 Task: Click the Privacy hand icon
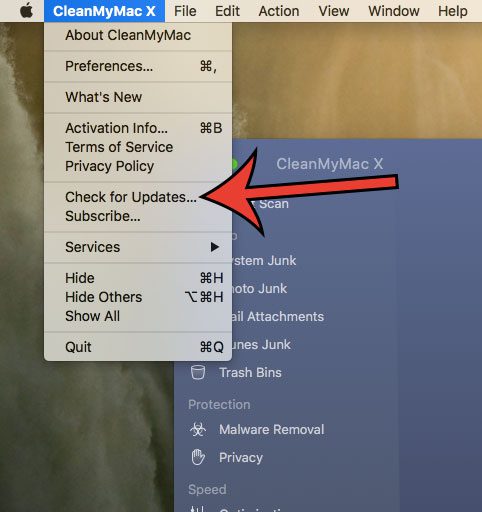coord(198,457)
